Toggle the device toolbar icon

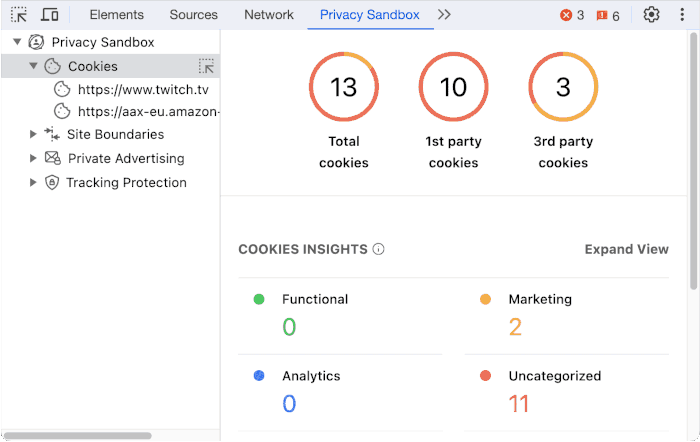(49, 15)
